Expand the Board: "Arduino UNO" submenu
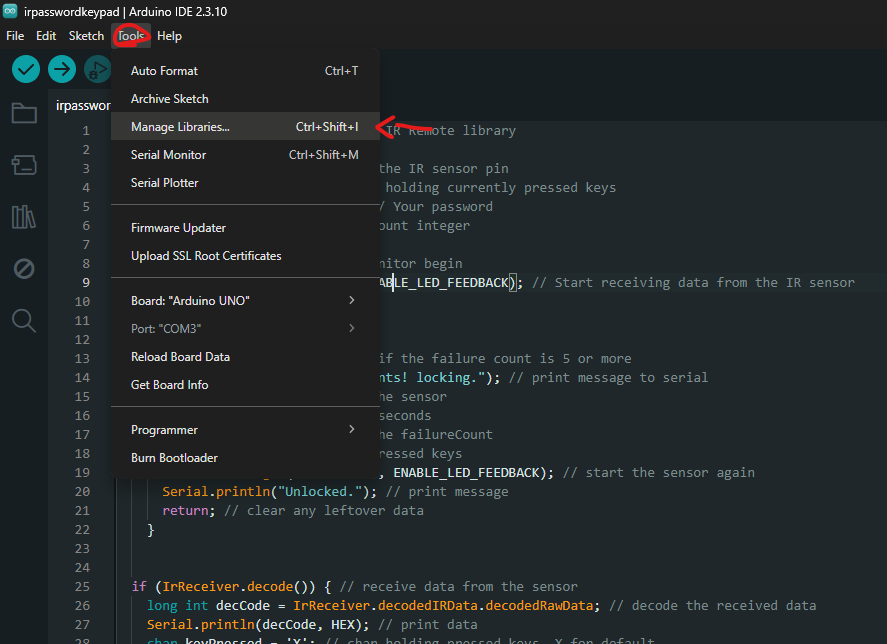 (245, 300)
